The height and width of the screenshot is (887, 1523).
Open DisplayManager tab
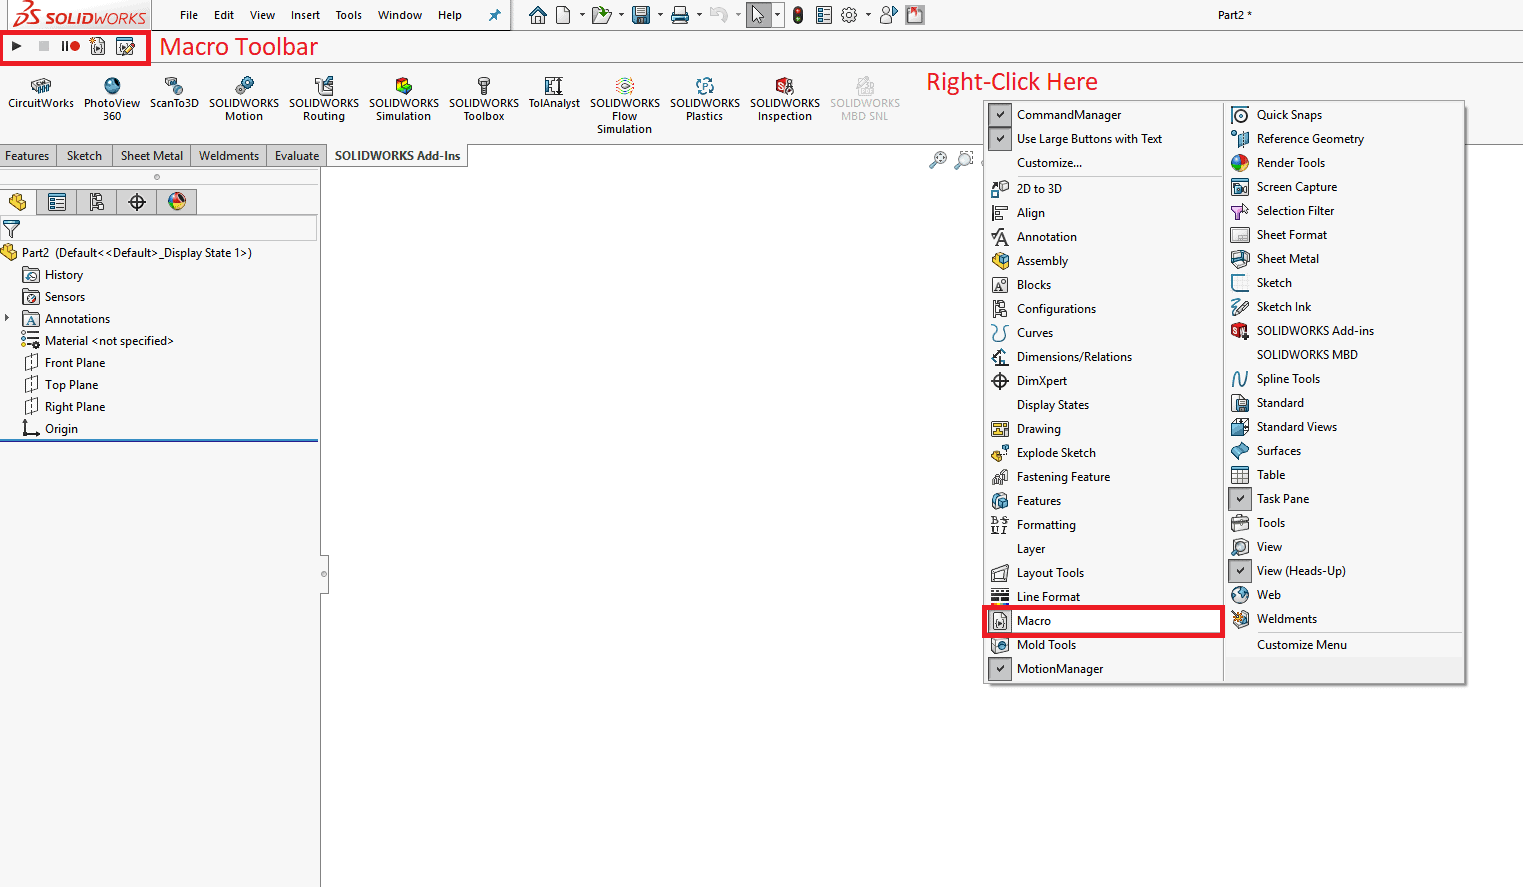(177, 202)
